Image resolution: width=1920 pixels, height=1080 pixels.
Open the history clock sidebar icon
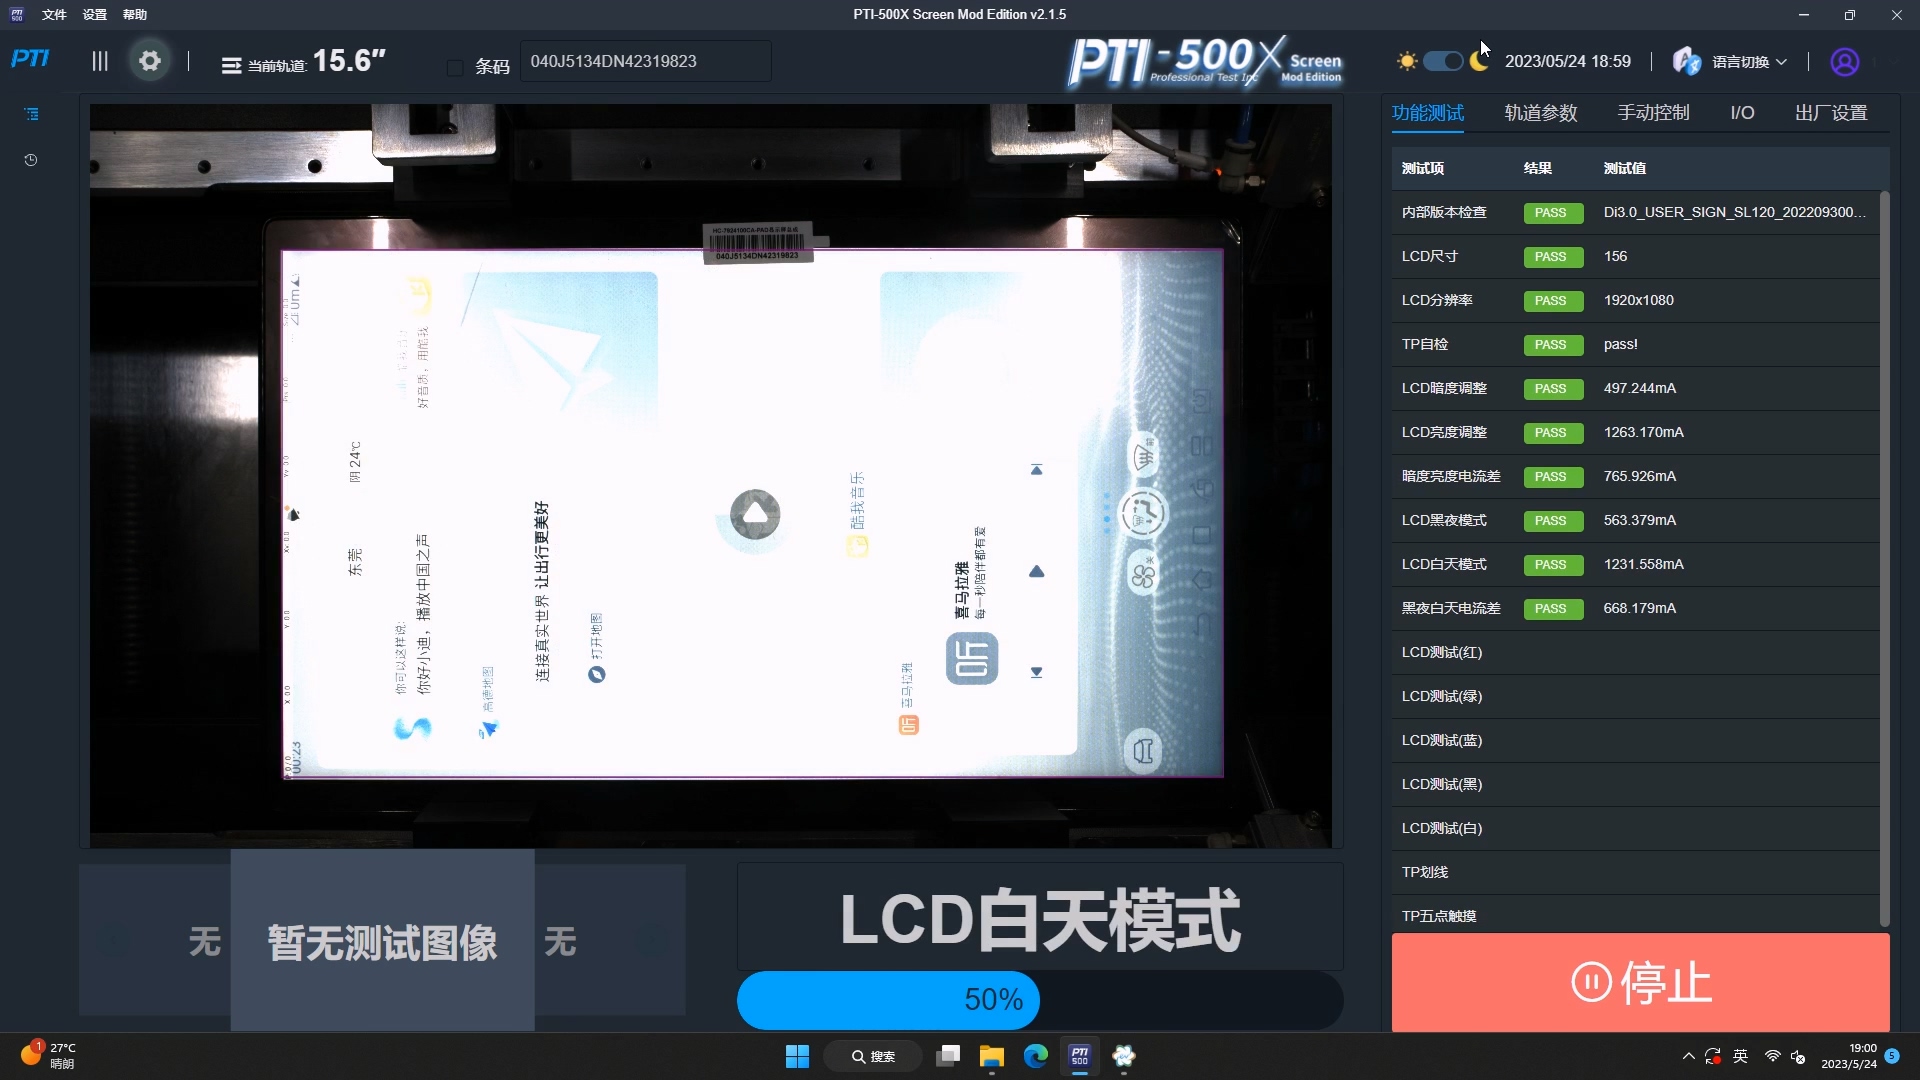point(31,160)
